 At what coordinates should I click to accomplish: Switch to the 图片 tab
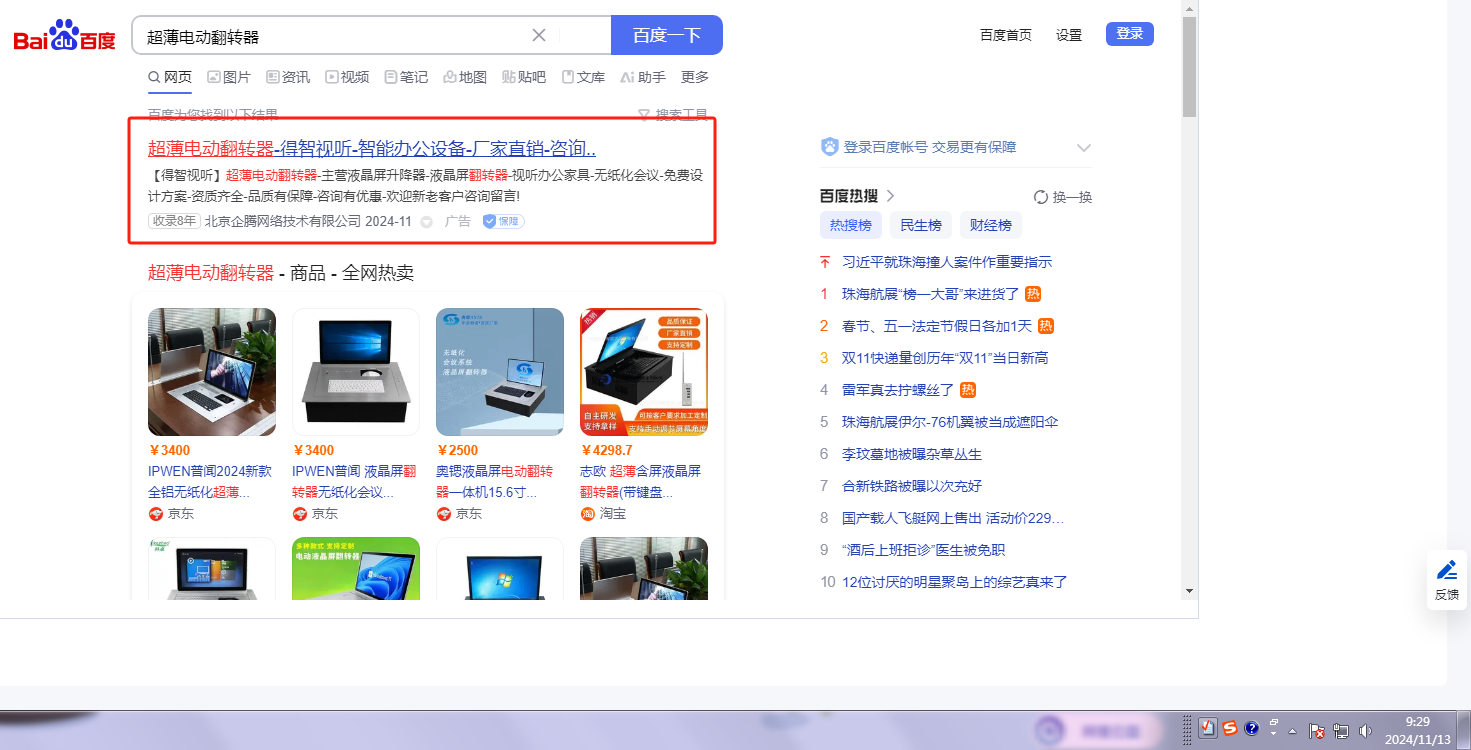[229, 77]
